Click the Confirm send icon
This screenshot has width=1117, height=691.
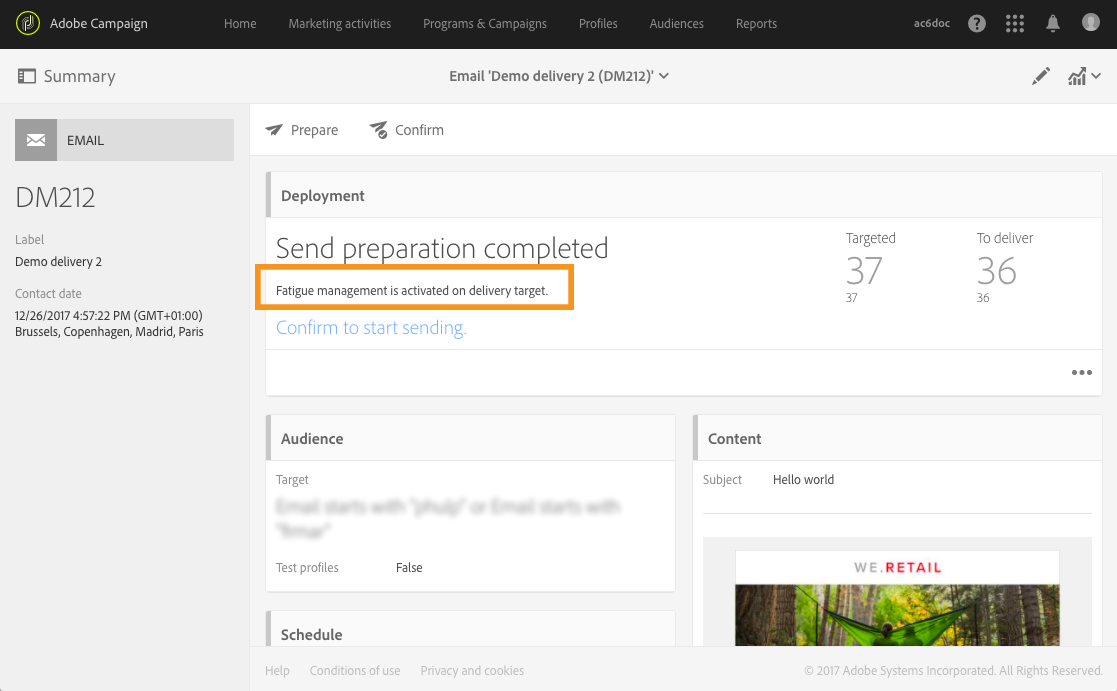[x=378, y=130]
